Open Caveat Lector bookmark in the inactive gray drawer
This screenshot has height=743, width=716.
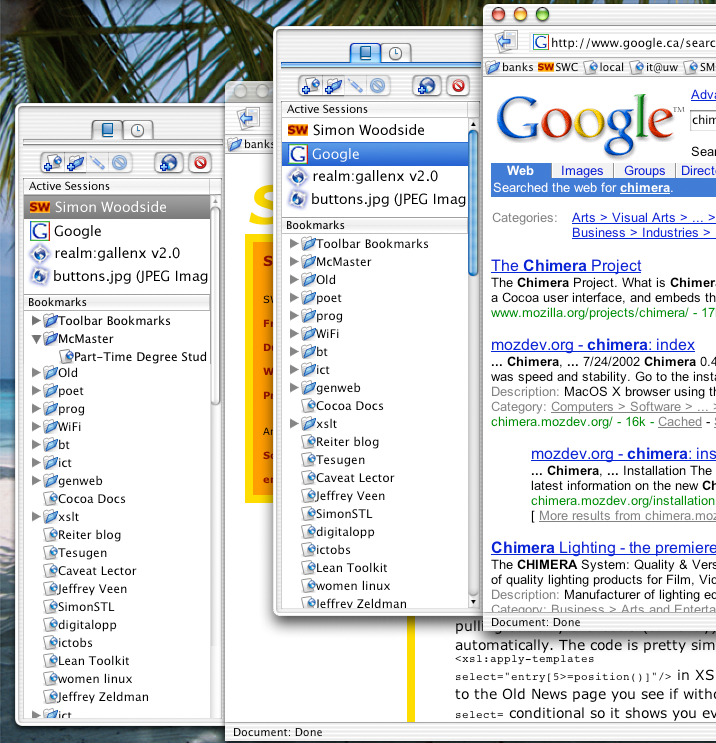pos(91,571)
